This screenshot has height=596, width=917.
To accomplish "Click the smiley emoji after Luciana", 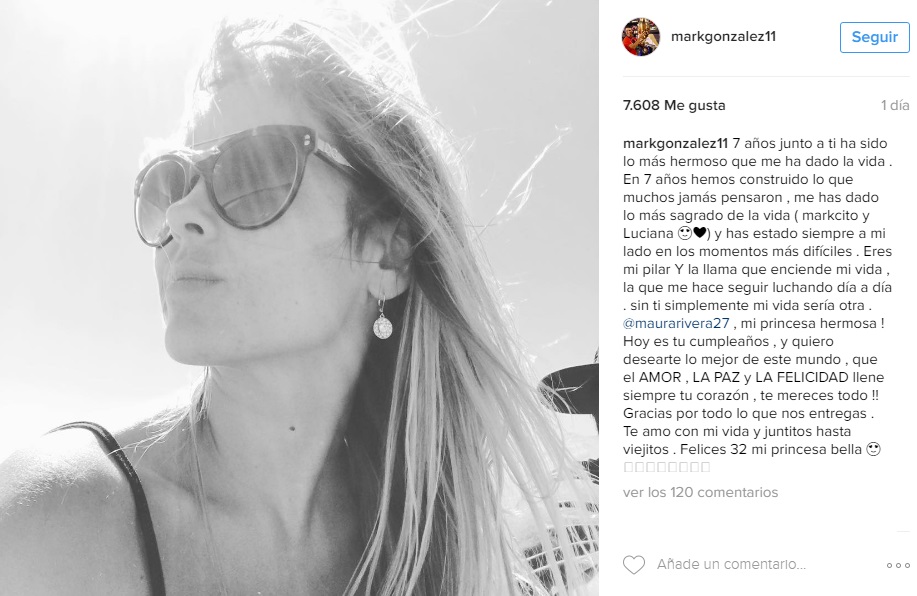I will (684, 233).
